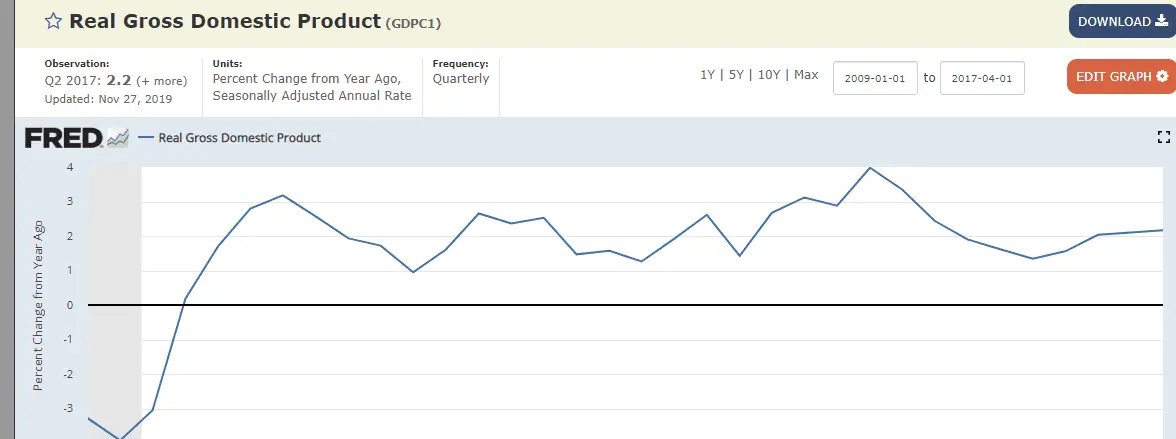
Task: Click the Real Gross Domestic Product heading
Action: coord(226,21)
